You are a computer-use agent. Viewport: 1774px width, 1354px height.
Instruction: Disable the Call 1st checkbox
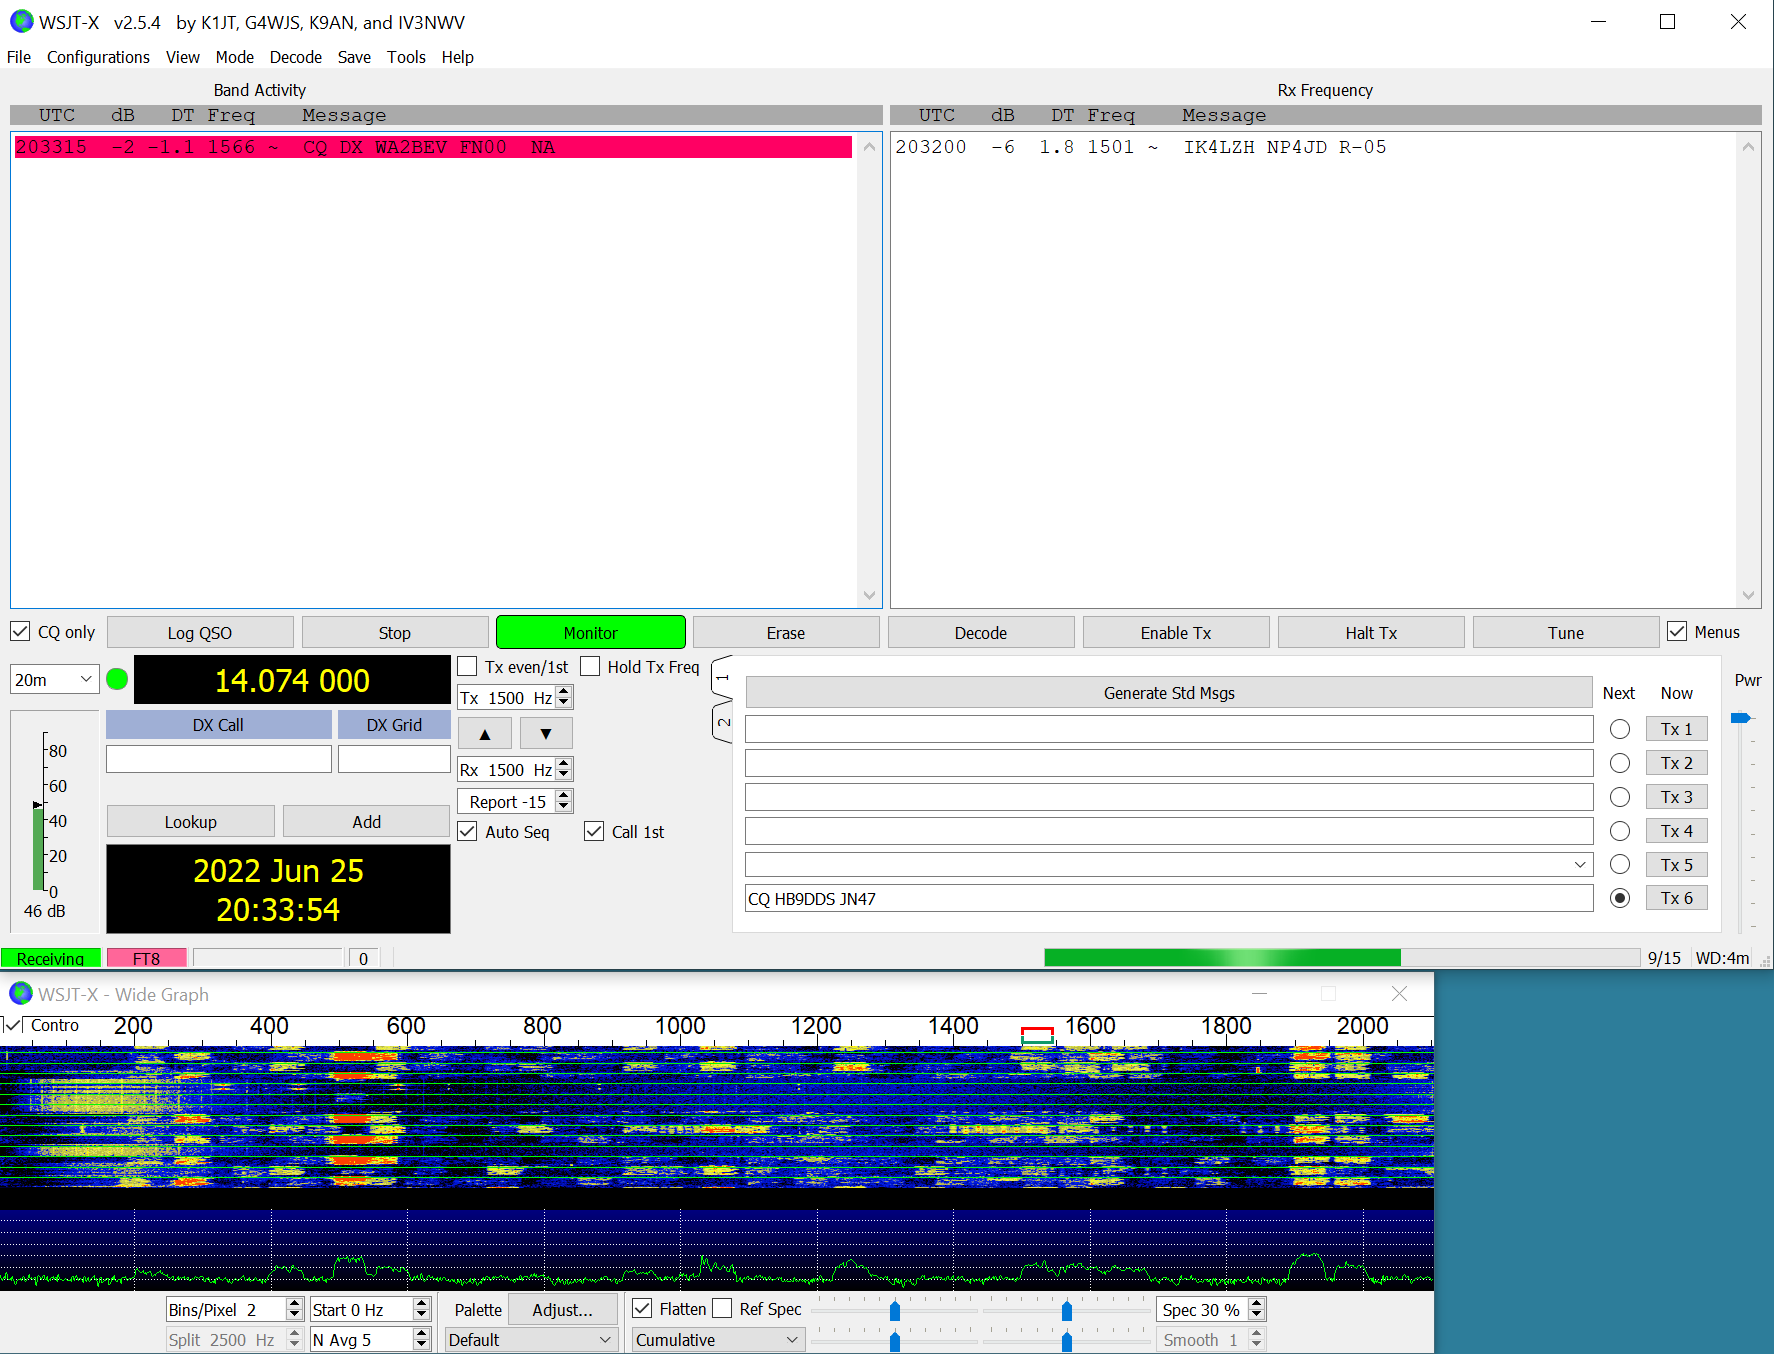[x=594, y=831]
